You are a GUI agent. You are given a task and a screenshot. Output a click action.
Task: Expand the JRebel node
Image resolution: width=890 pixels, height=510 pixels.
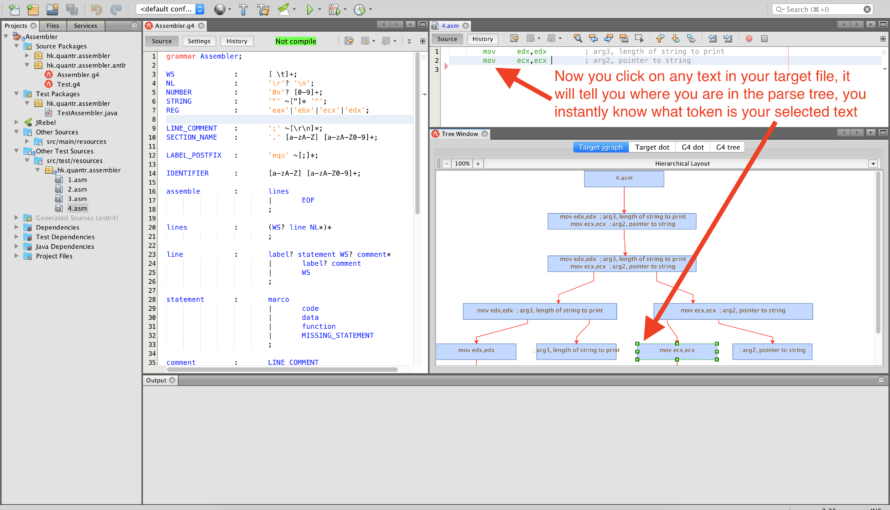pyautogui.click(x=17, y=122)
